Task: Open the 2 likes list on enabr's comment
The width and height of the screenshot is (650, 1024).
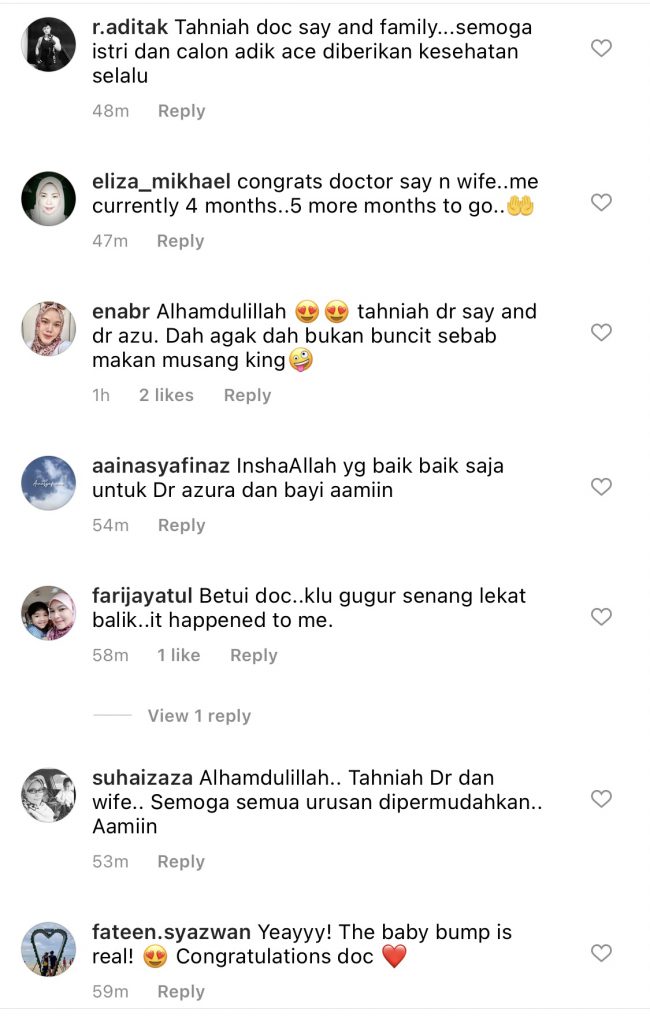Action: coord(167,395)
